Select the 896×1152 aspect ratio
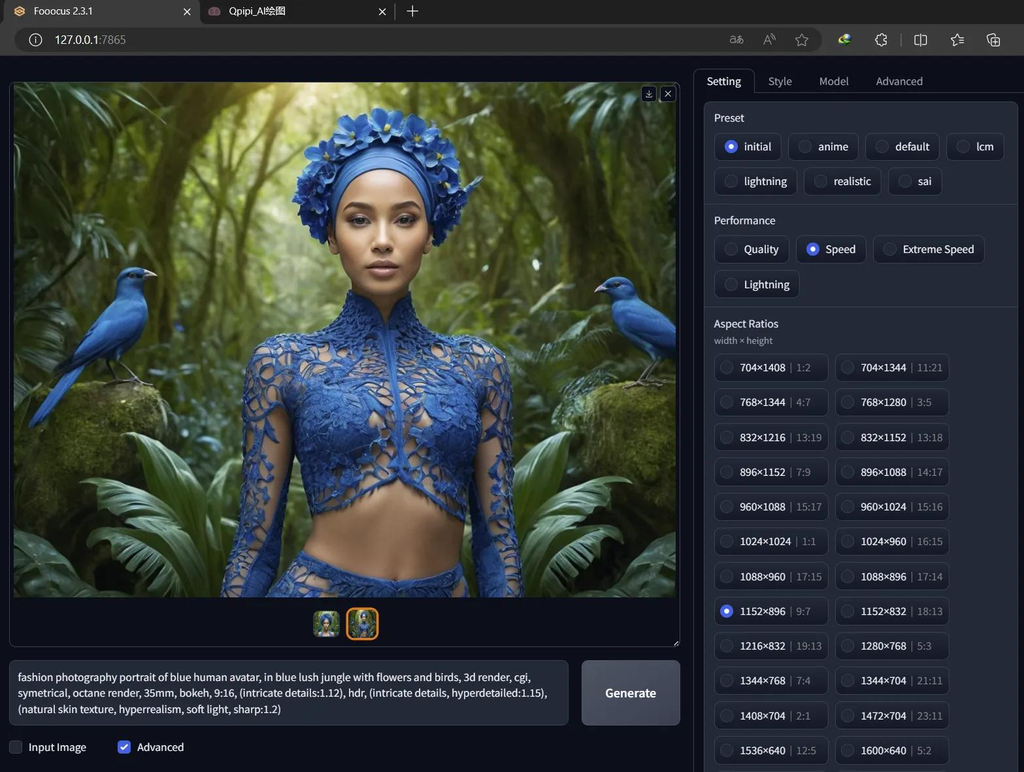Image resolution: width=1024 pixels, height=772 pixels. (771, 472)
